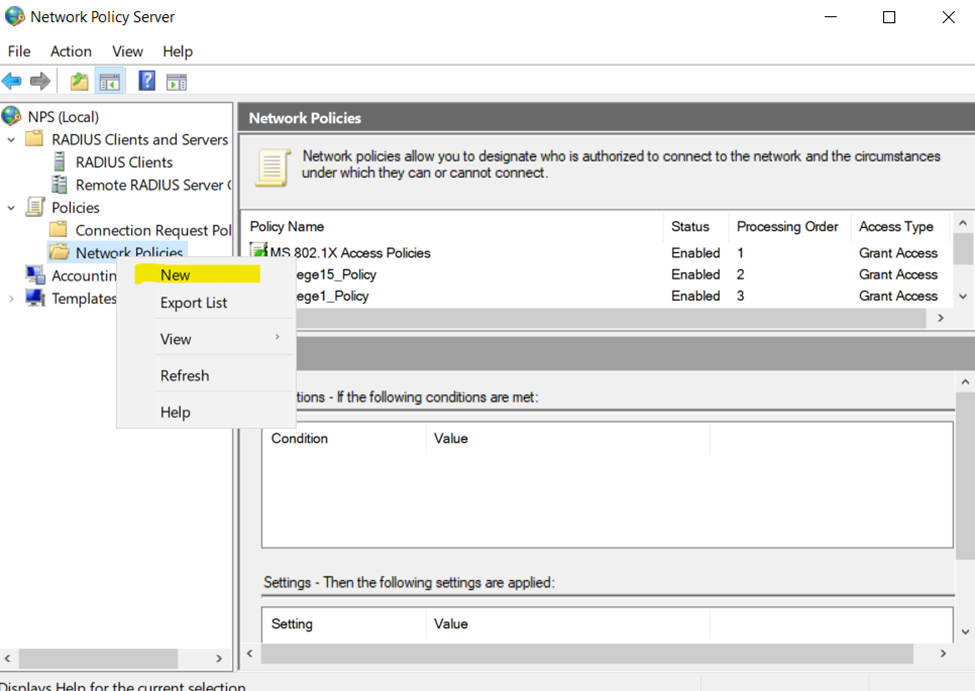975x691 pixels.
Task: Click left arrow of the details pane horizontal scrollbar
Action: click(250, 653)
